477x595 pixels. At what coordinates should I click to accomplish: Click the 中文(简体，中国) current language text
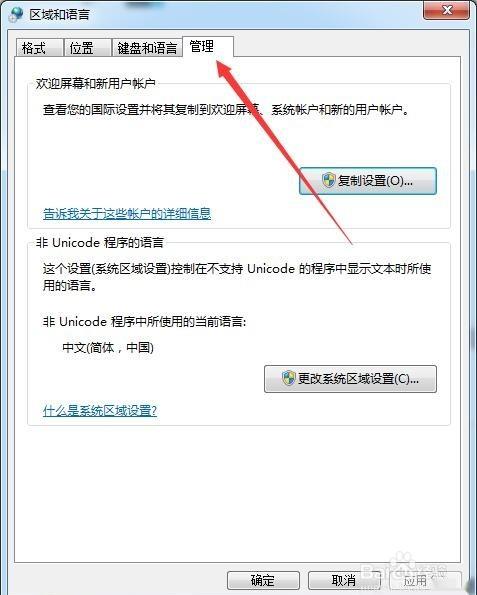[x=108, y=347]
